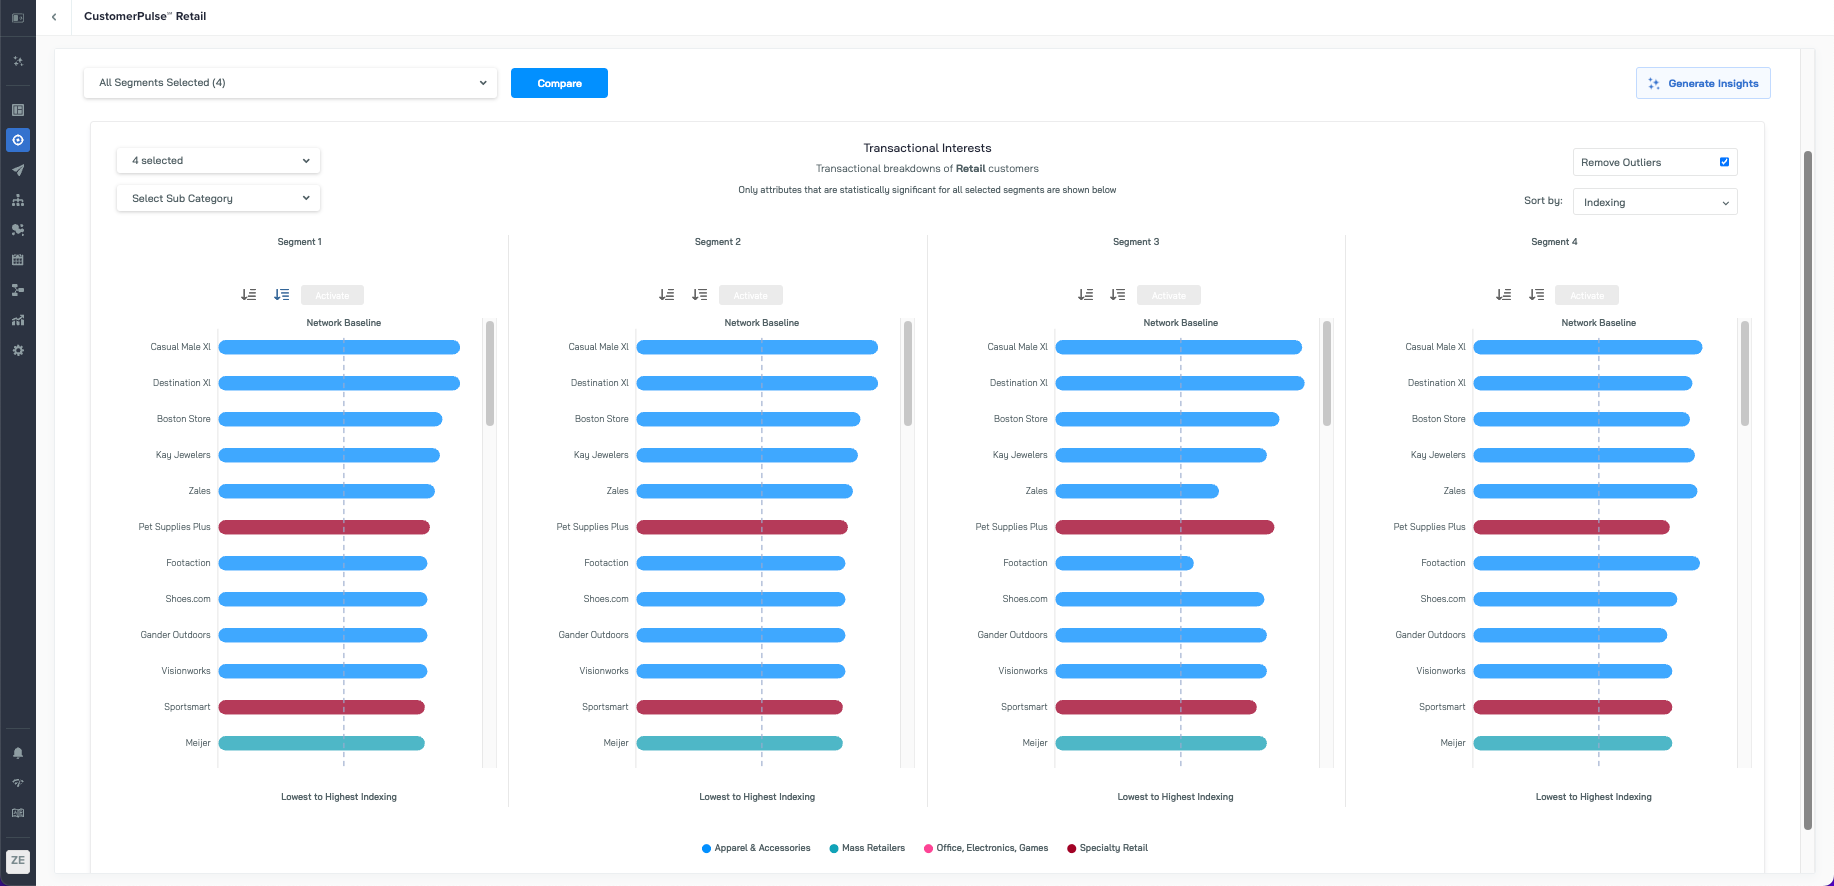Open the All Segments Selected (4) dropdown
This screenshot has height=886, width=1834.
tap(290, 83)
